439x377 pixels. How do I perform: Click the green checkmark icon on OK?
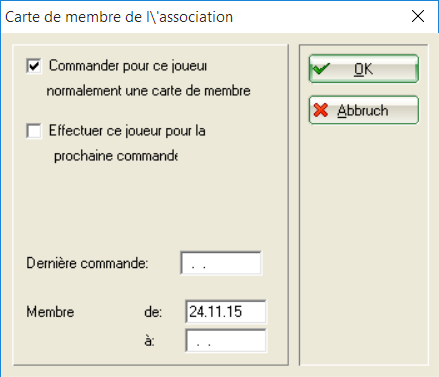click(x=321, y=69)
